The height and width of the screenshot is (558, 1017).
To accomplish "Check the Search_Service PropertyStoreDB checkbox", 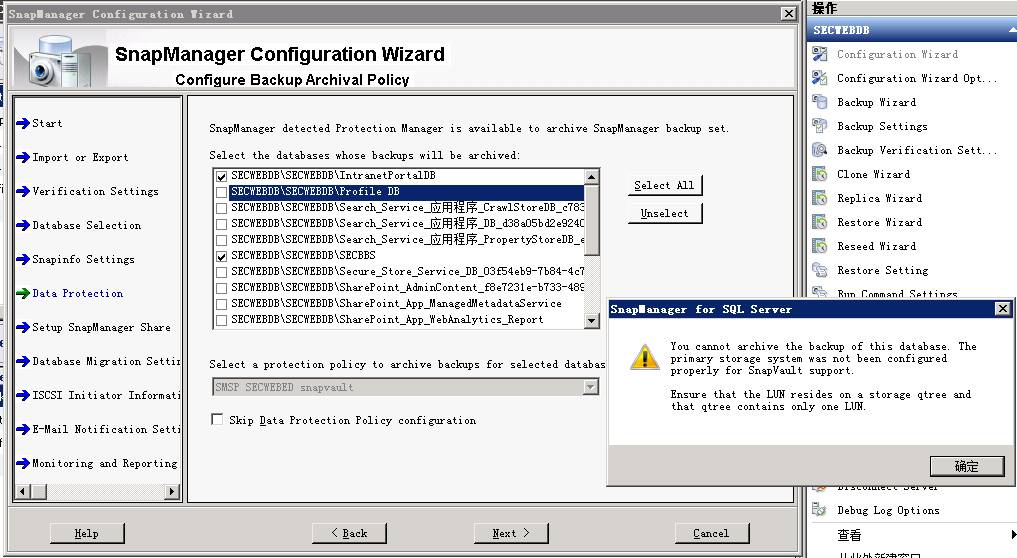I will click(x=222, y=240).
